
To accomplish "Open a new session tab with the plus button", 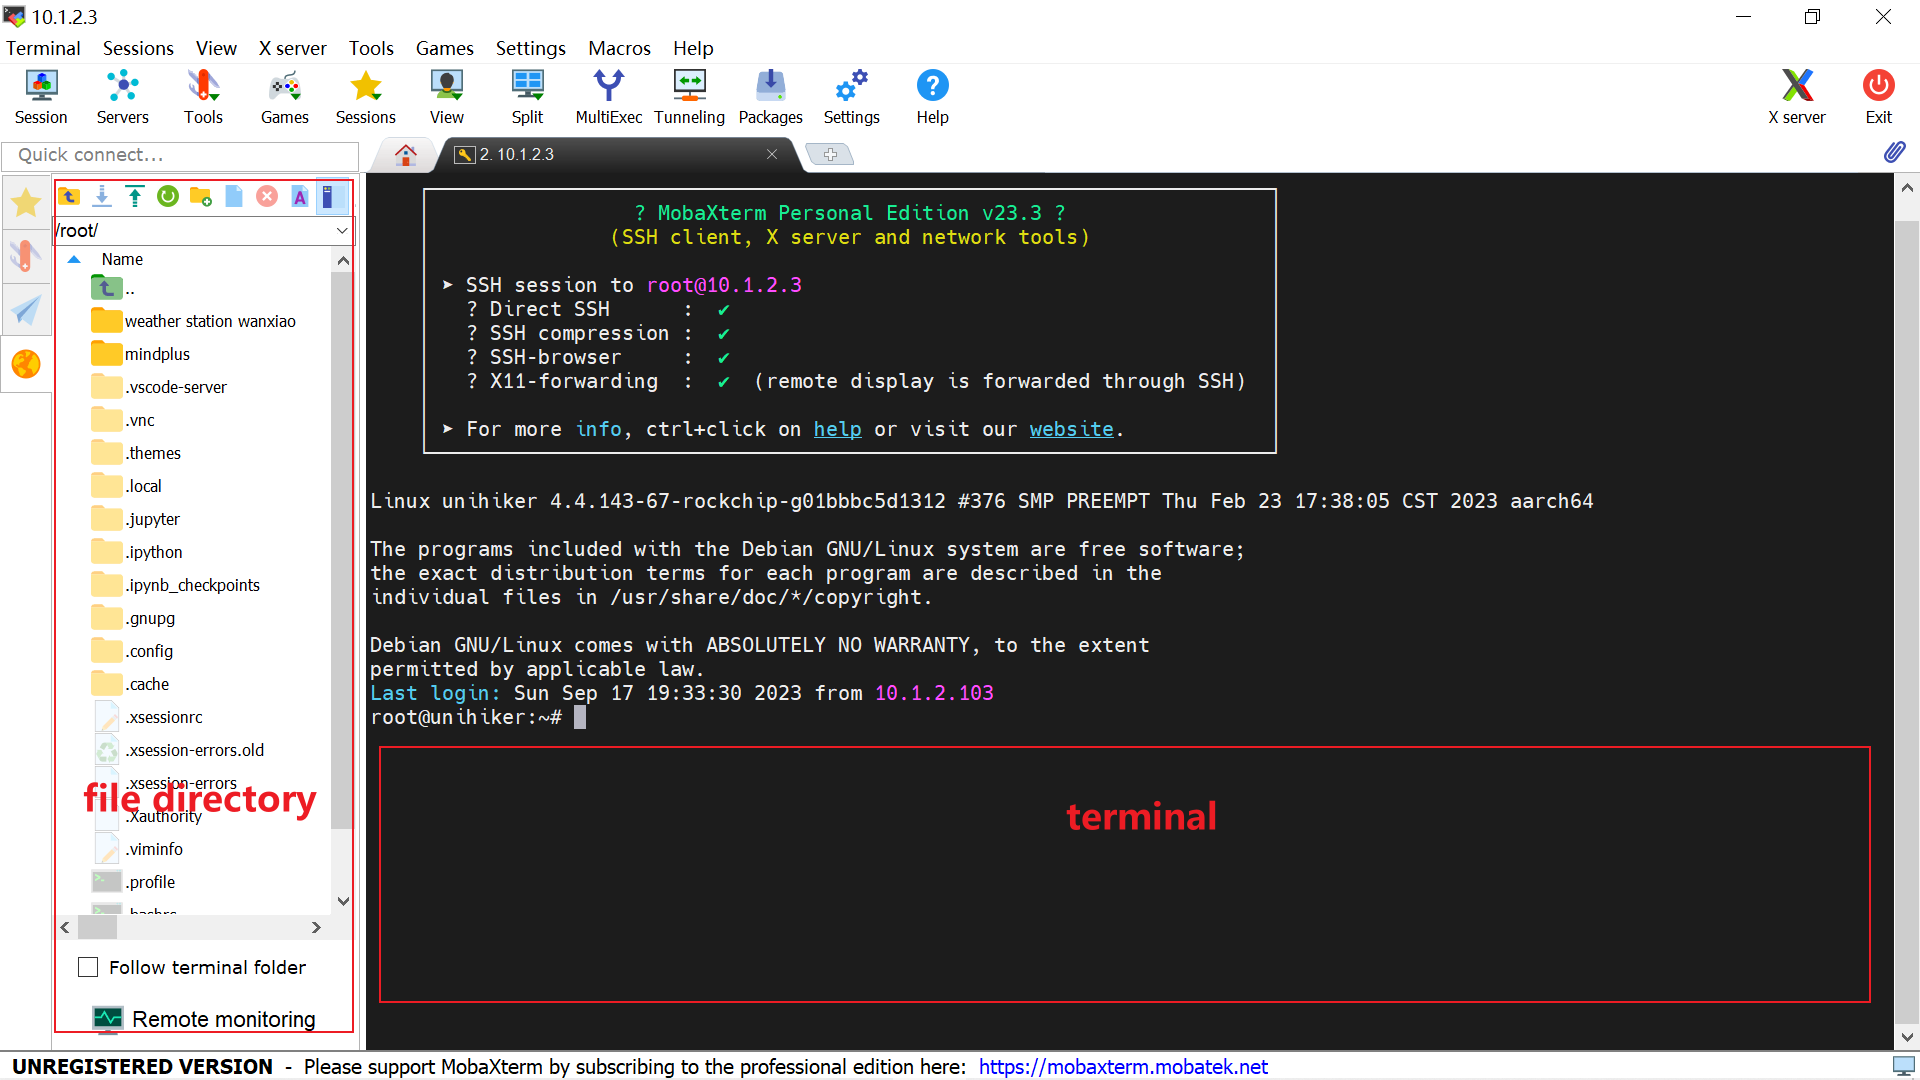I will coord(831,154).
